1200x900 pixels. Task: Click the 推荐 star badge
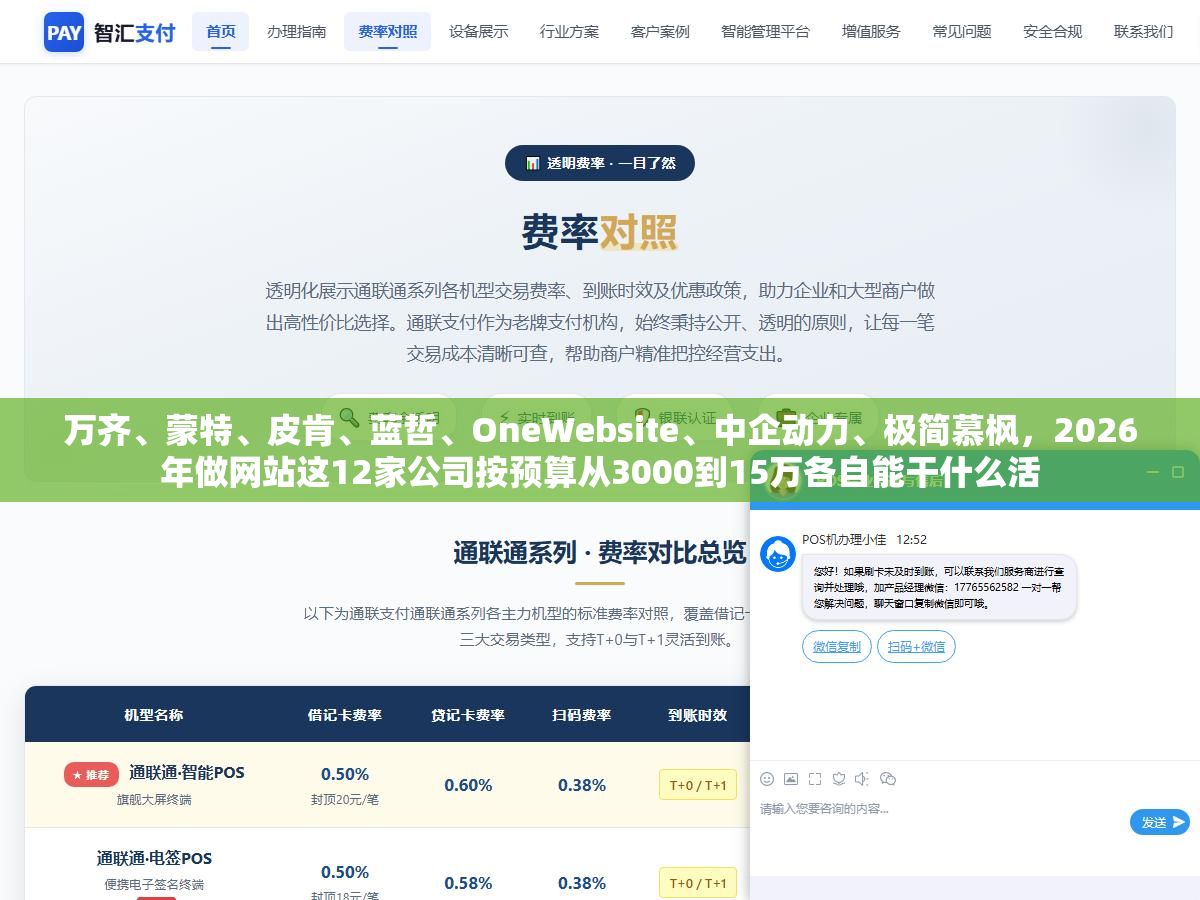[91, 774]
